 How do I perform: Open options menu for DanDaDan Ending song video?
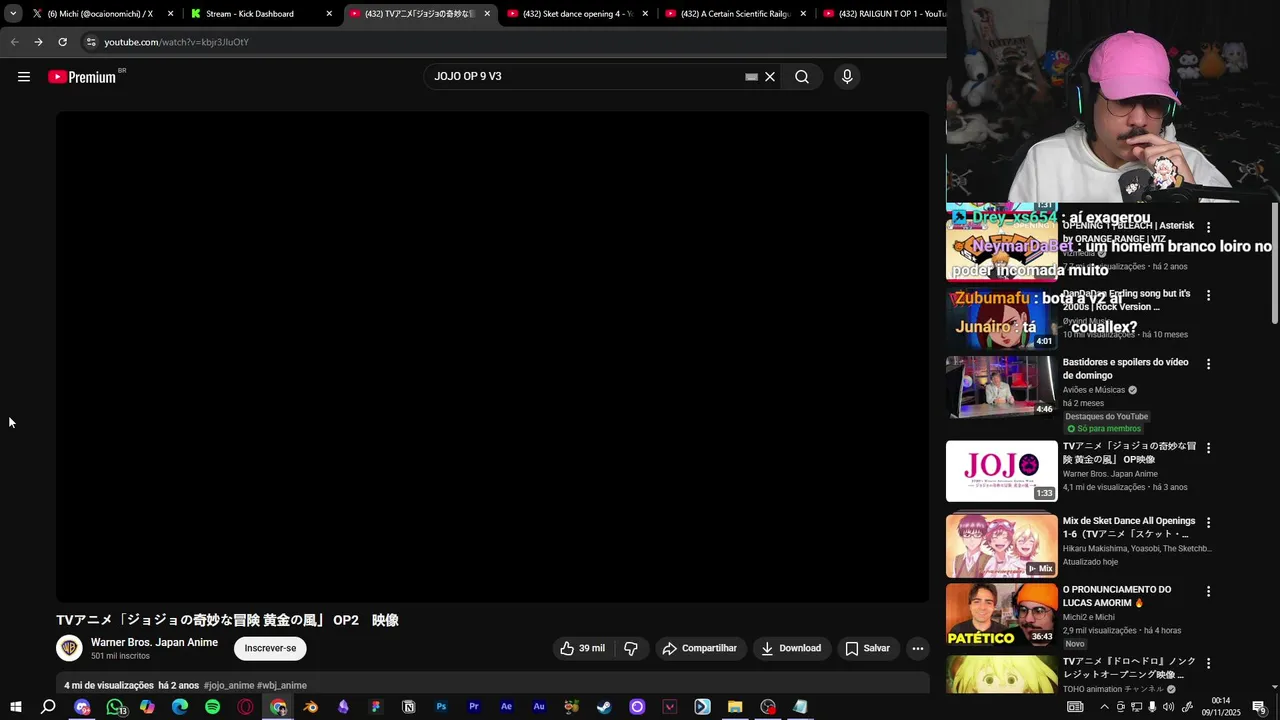pyautogui.click(x=1208, y=295)
